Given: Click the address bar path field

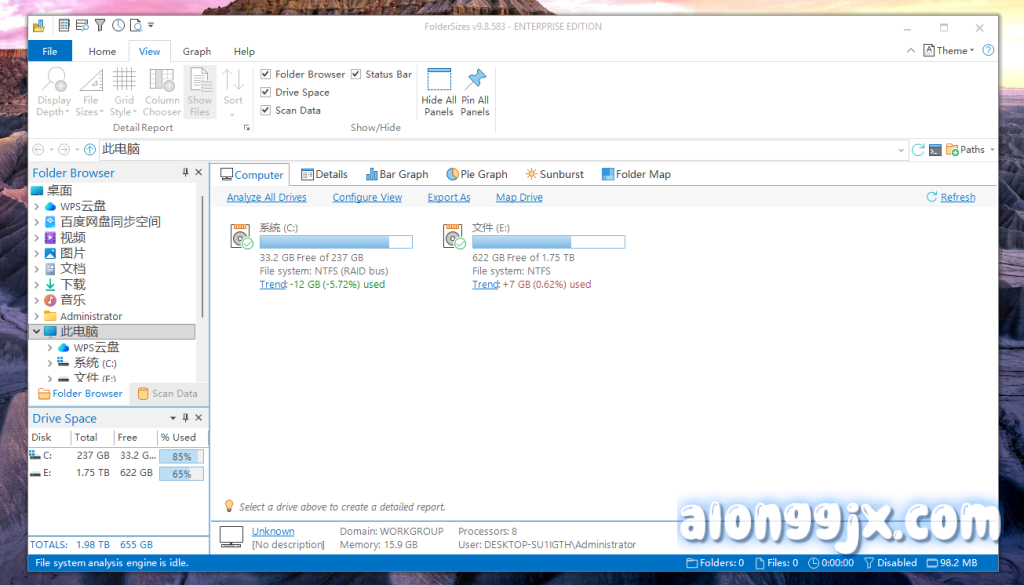Looking at the screenshot, I should 500,150.
